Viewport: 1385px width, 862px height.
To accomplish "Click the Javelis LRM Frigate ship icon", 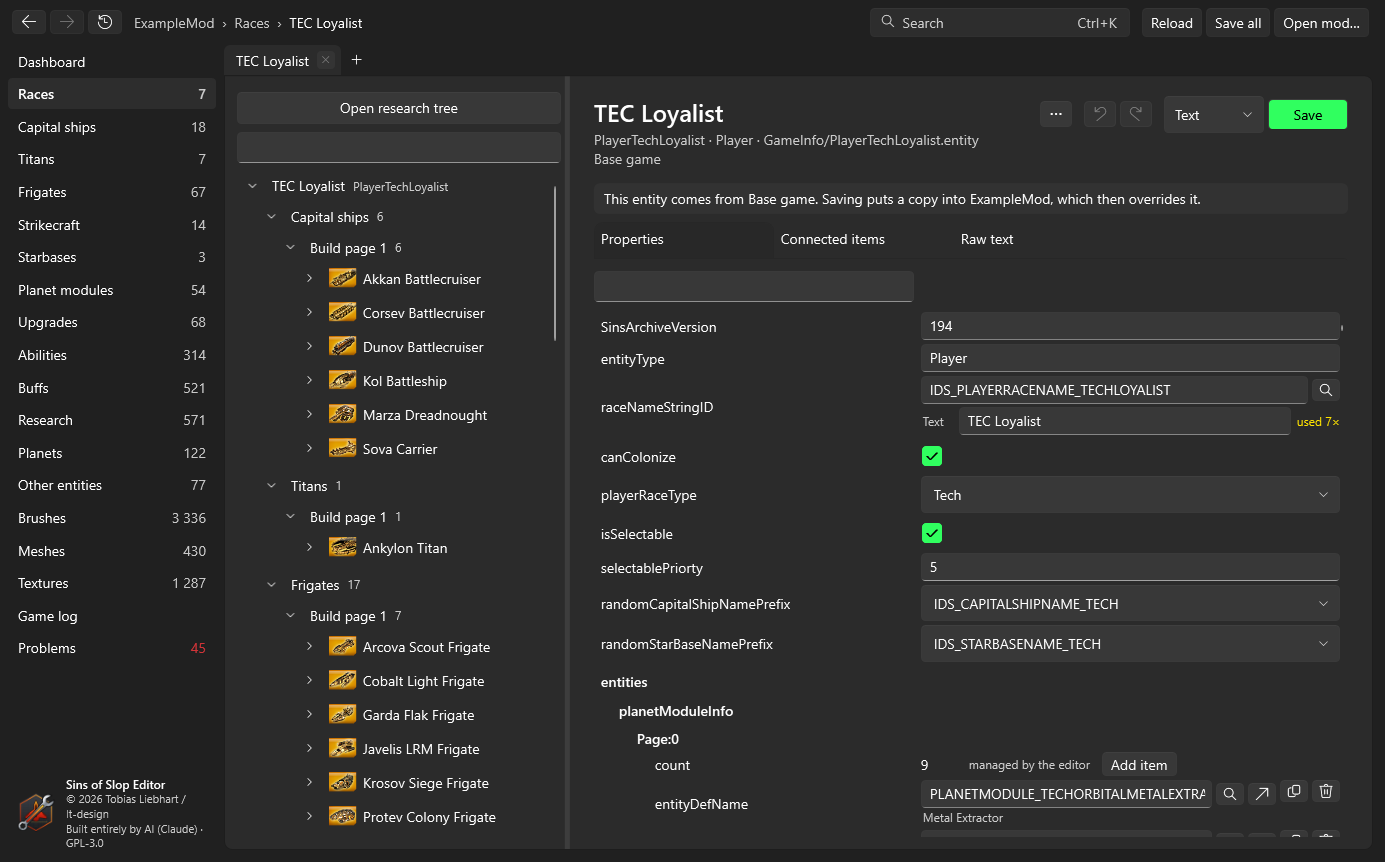I will 343,749.
